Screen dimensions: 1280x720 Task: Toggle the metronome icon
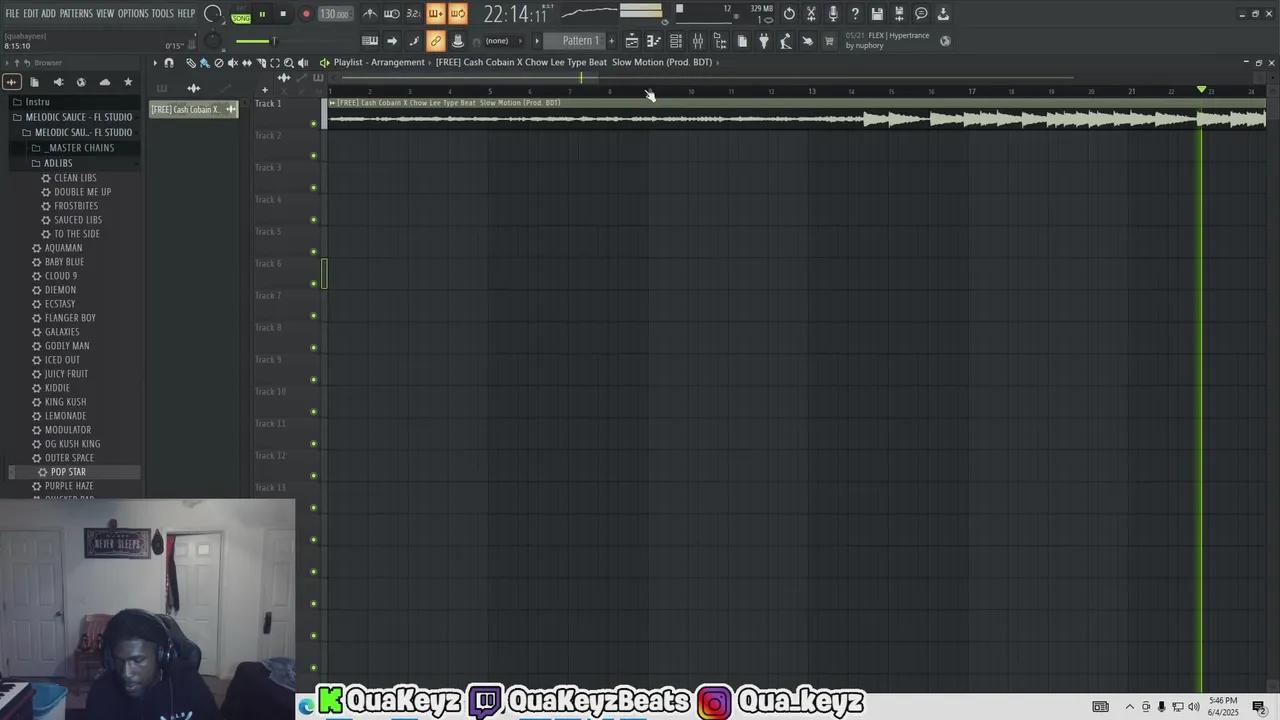point(370,14)
